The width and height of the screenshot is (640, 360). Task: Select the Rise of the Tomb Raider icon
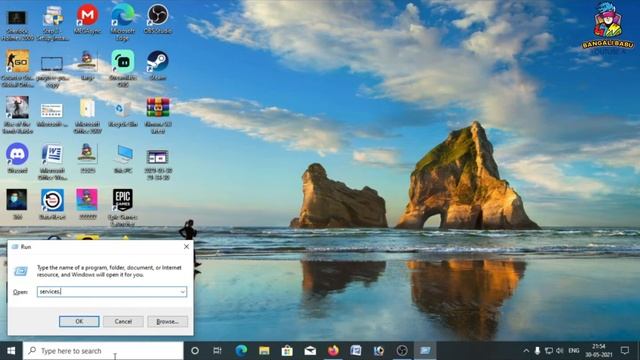17,115
